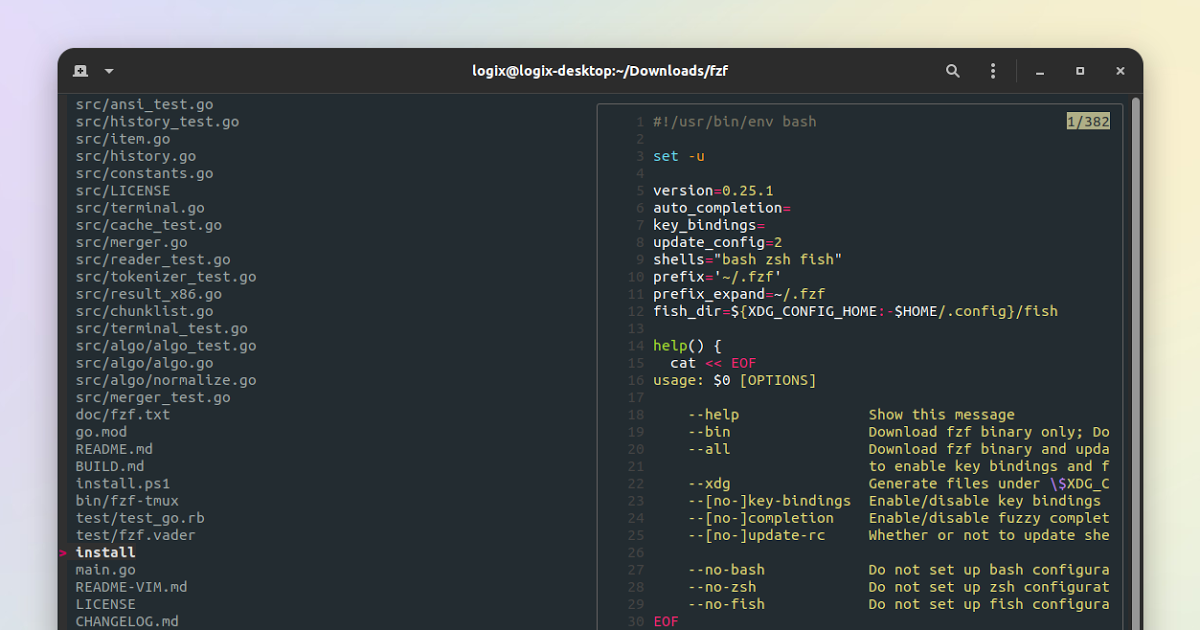Select src/history_test.go entry
Screen dimensions: 1200x630
[x=157, y=121]
